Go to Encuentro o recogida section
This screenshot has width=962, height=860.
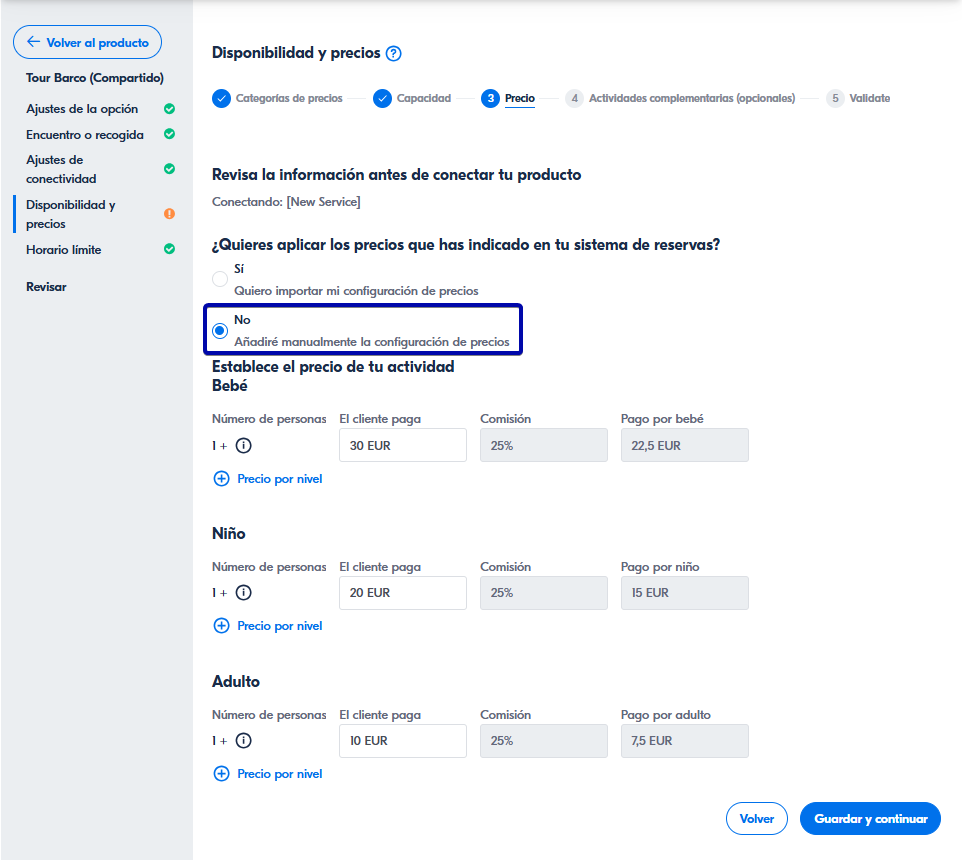(85, 134)
